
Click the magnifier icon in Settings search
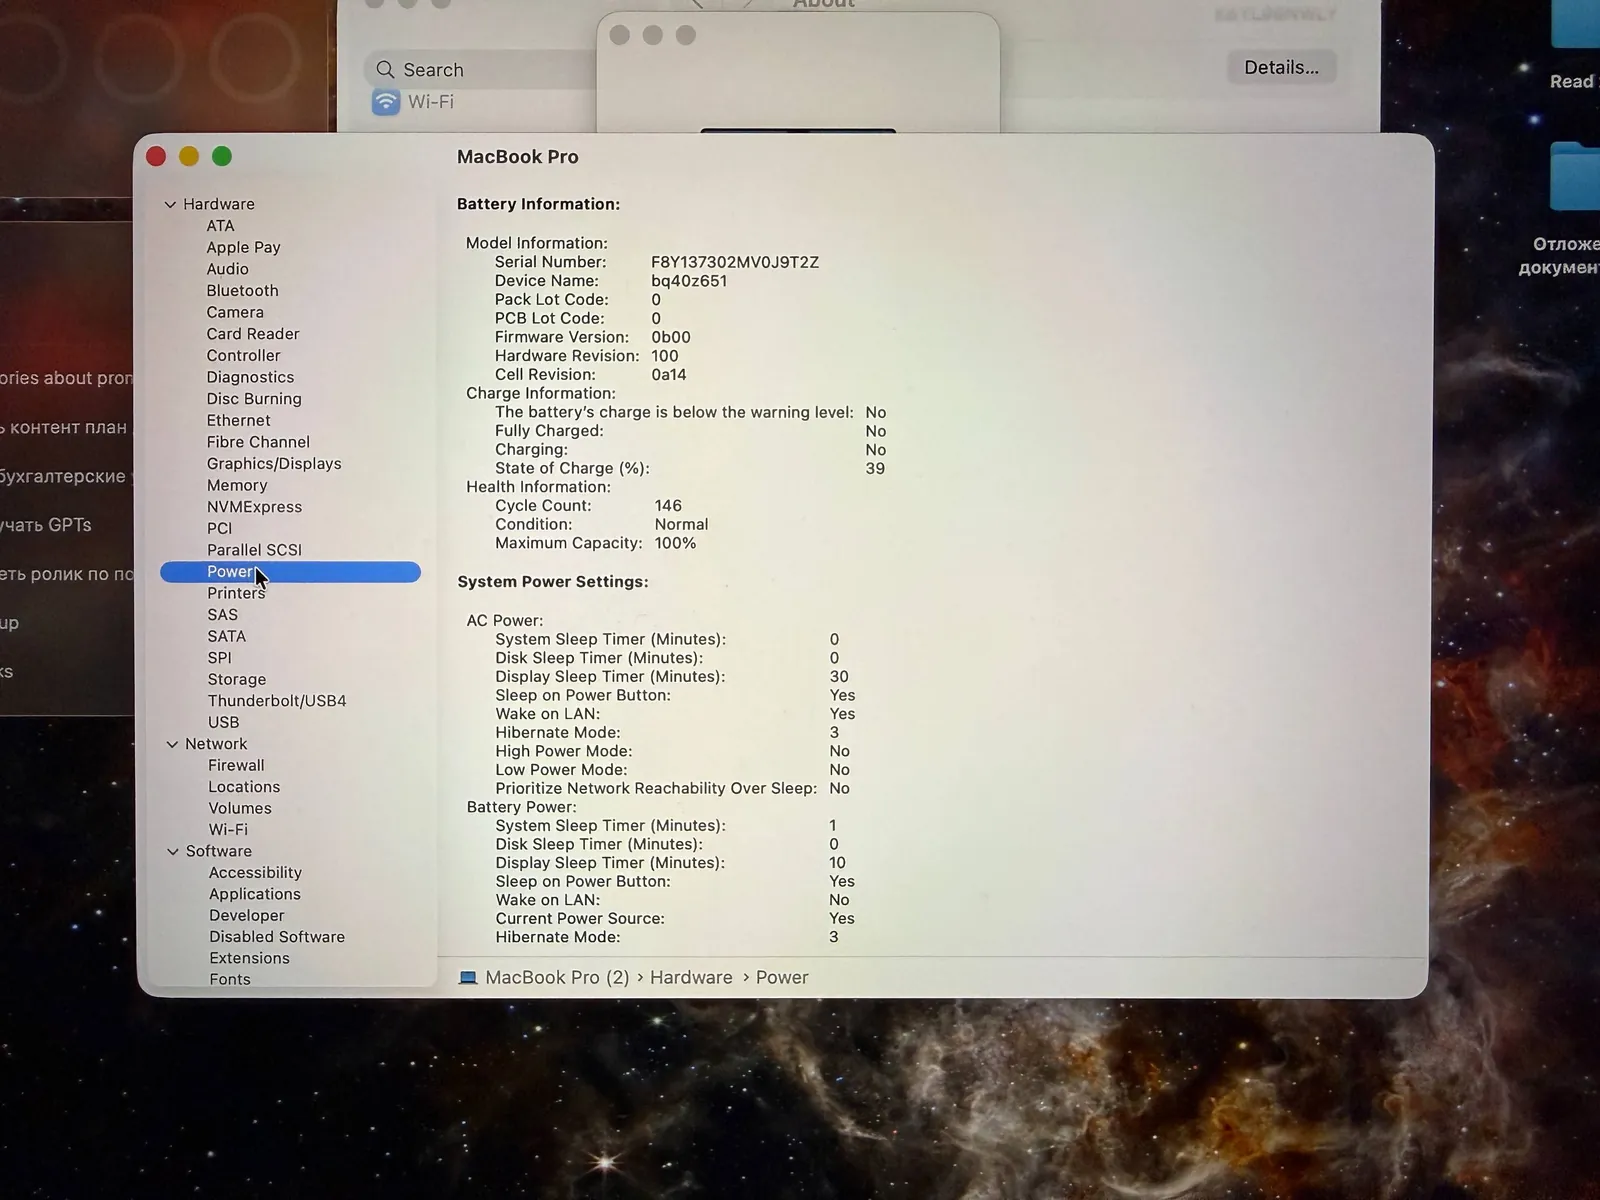pos(385,70)
